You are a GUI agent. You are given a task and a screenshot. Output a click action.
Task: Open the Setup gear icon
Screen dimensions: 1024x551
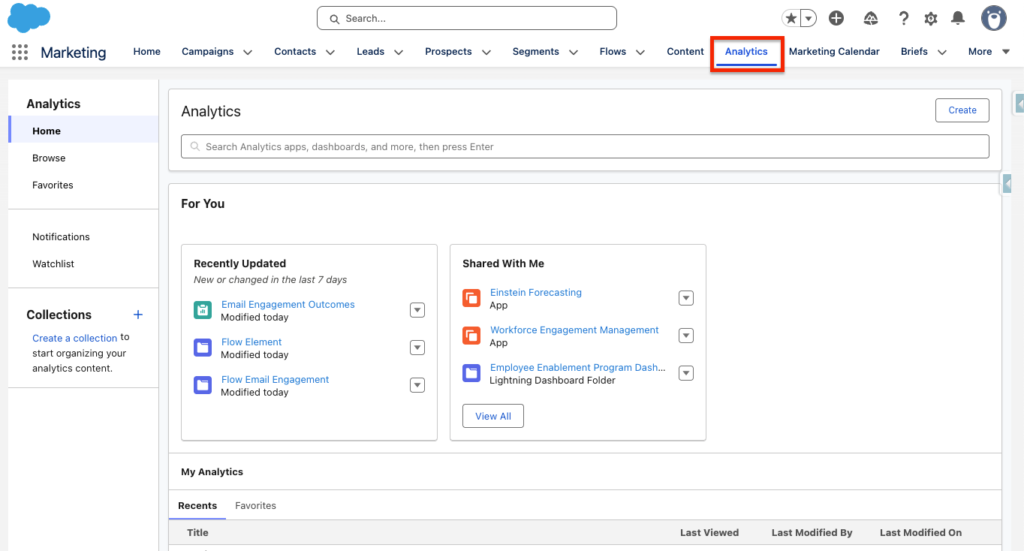point(931,18)
